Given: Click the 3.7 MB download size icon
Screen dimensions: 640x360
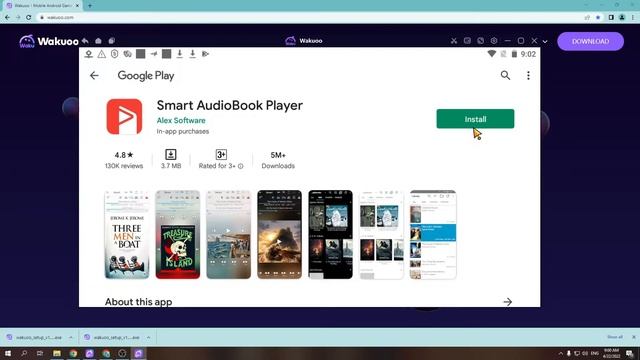Looking at the screenshot, I should 171,154.
